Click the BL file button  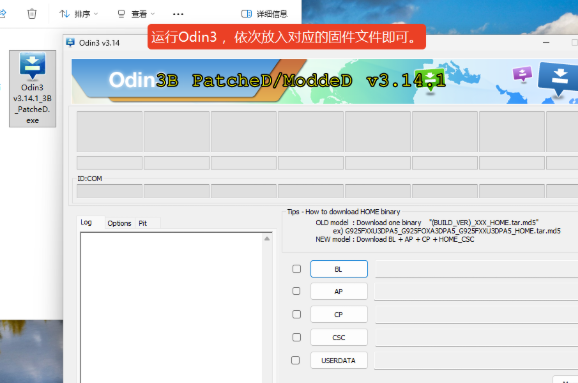(339, 269)
